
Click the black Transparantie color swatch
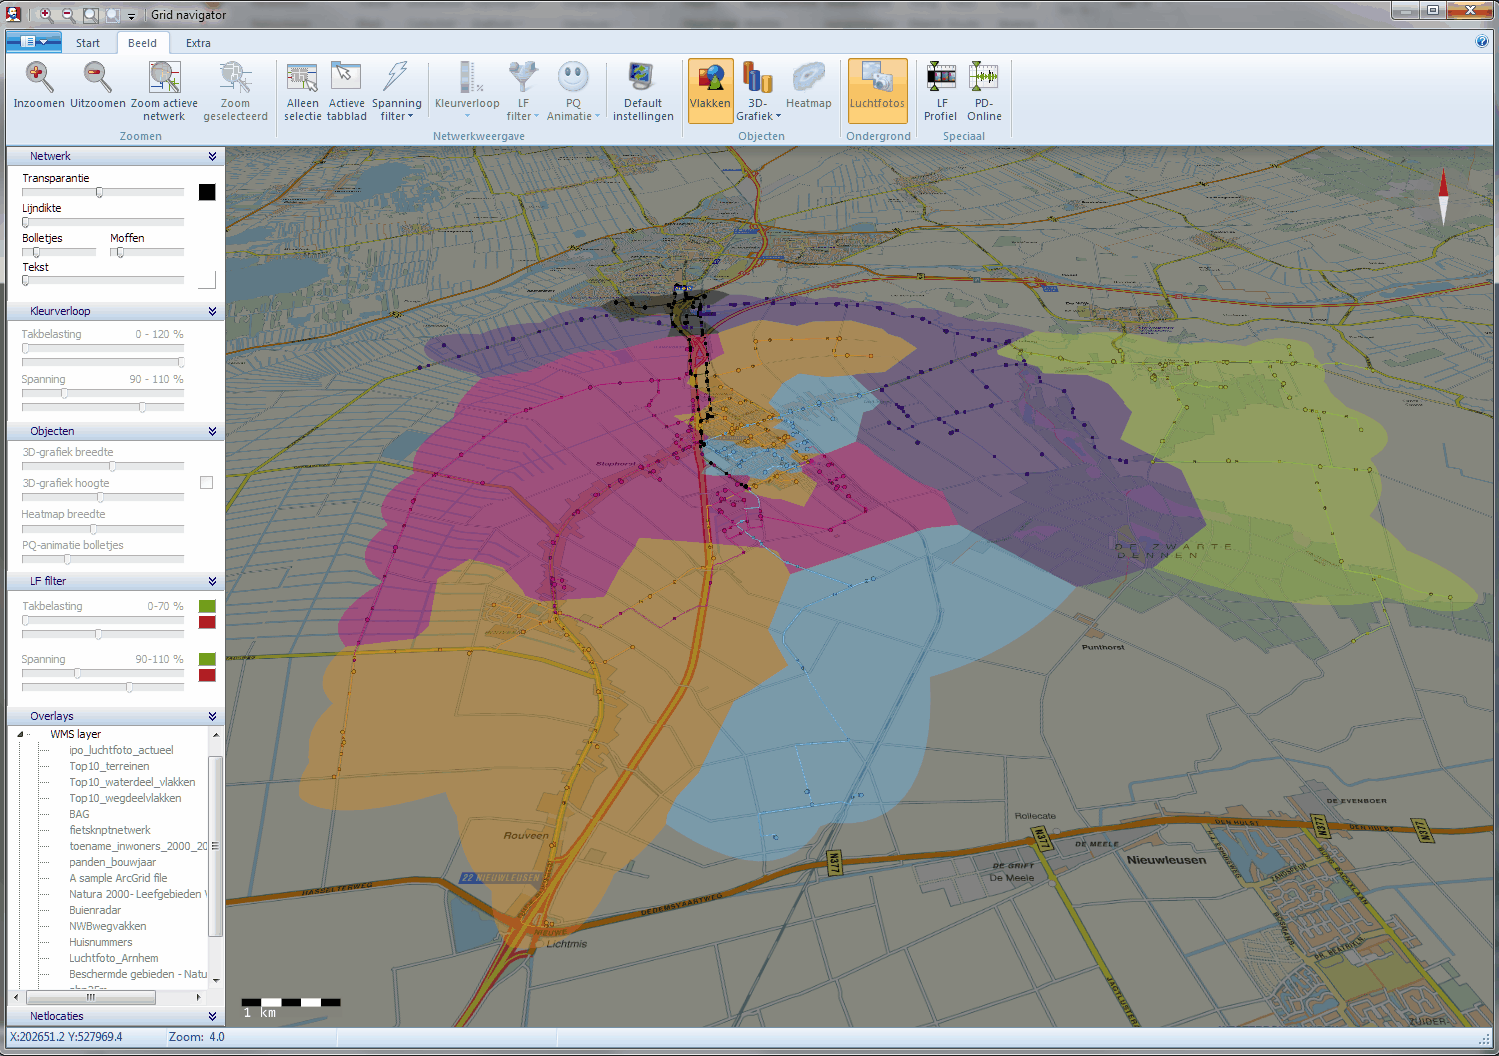(207, 192)
